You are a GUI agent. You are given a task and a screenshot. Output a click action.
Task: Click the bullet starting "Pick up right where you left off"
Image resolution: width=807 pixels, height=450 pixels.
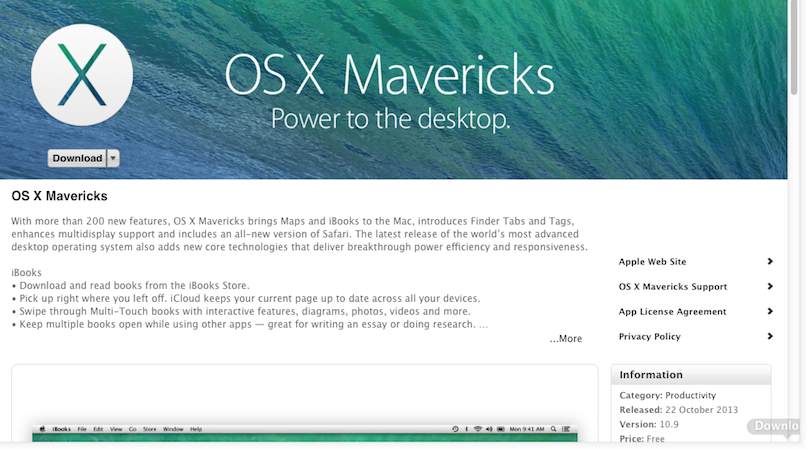(245, 298)
